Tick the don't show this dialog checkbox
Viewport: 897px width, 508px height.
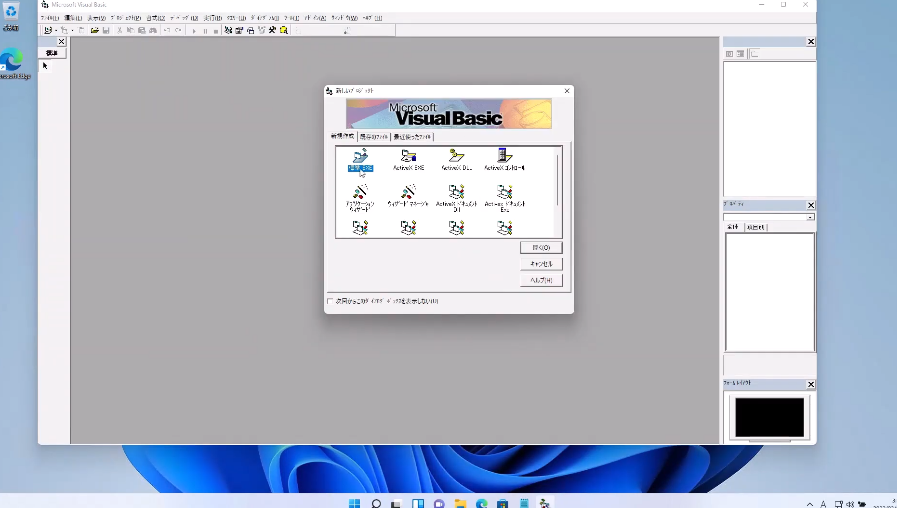pos(330,301)
